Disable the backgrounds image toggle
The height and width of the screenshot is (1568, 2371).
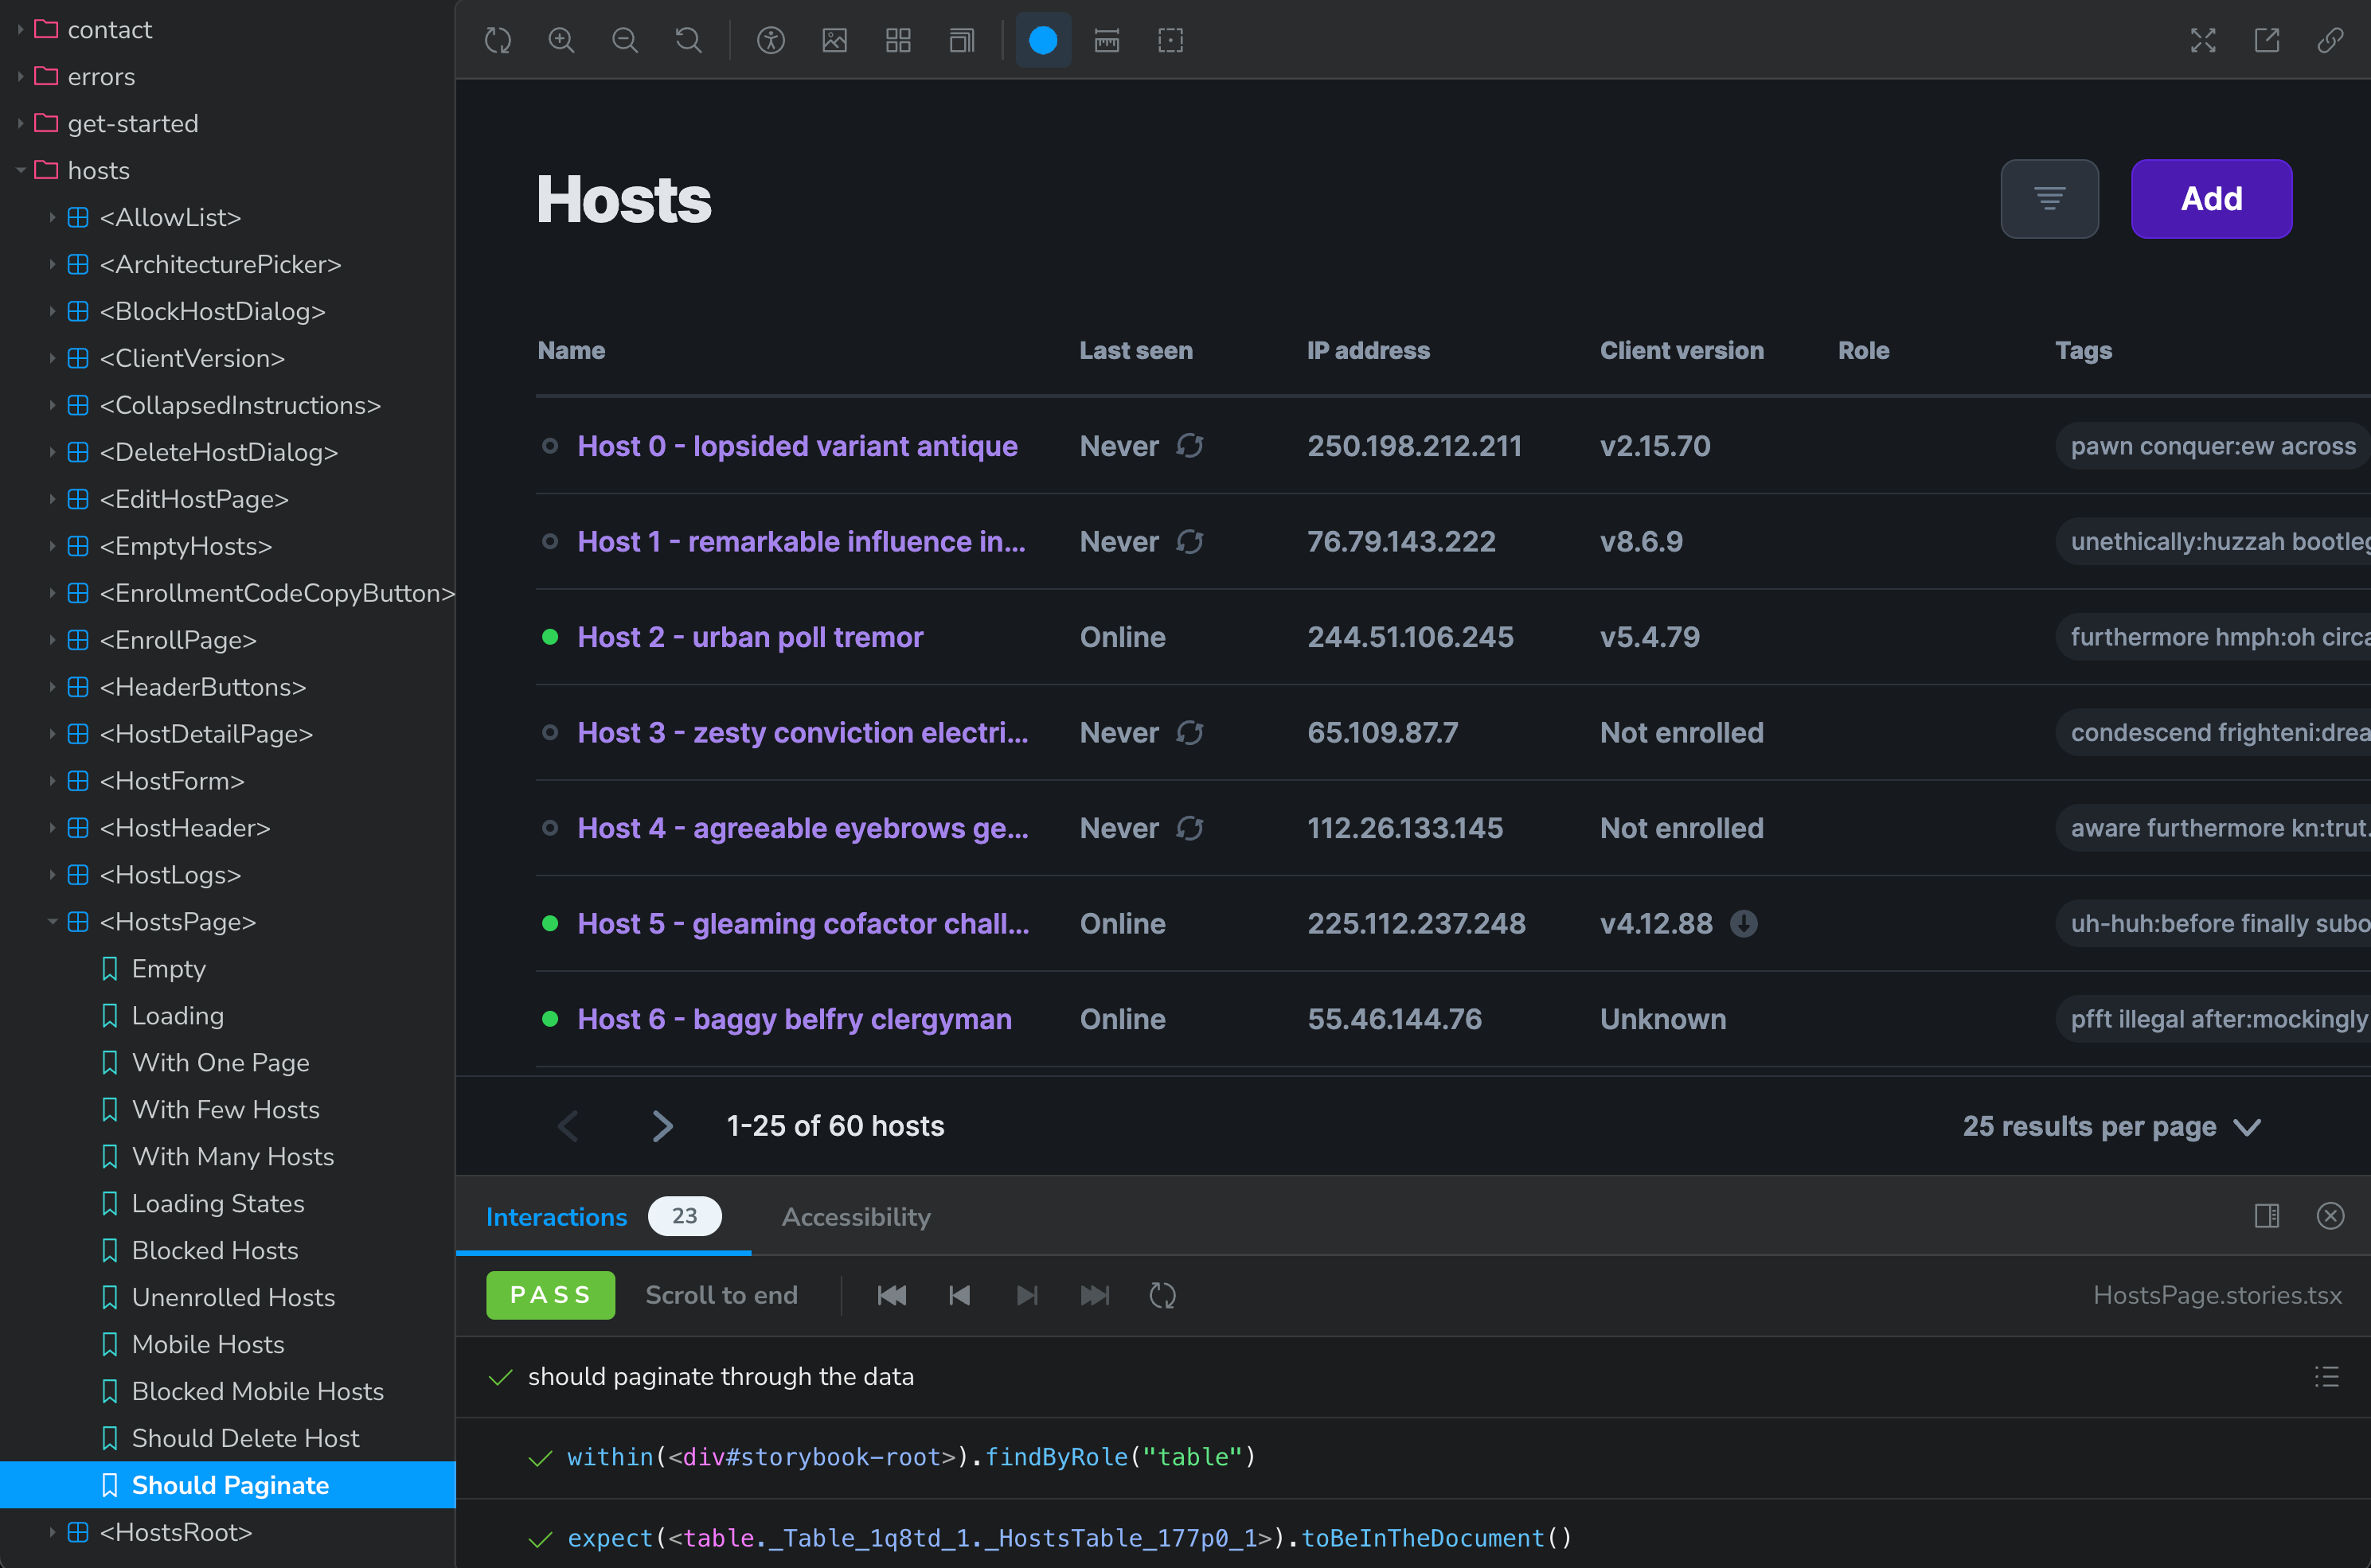[x=835, y=40]
